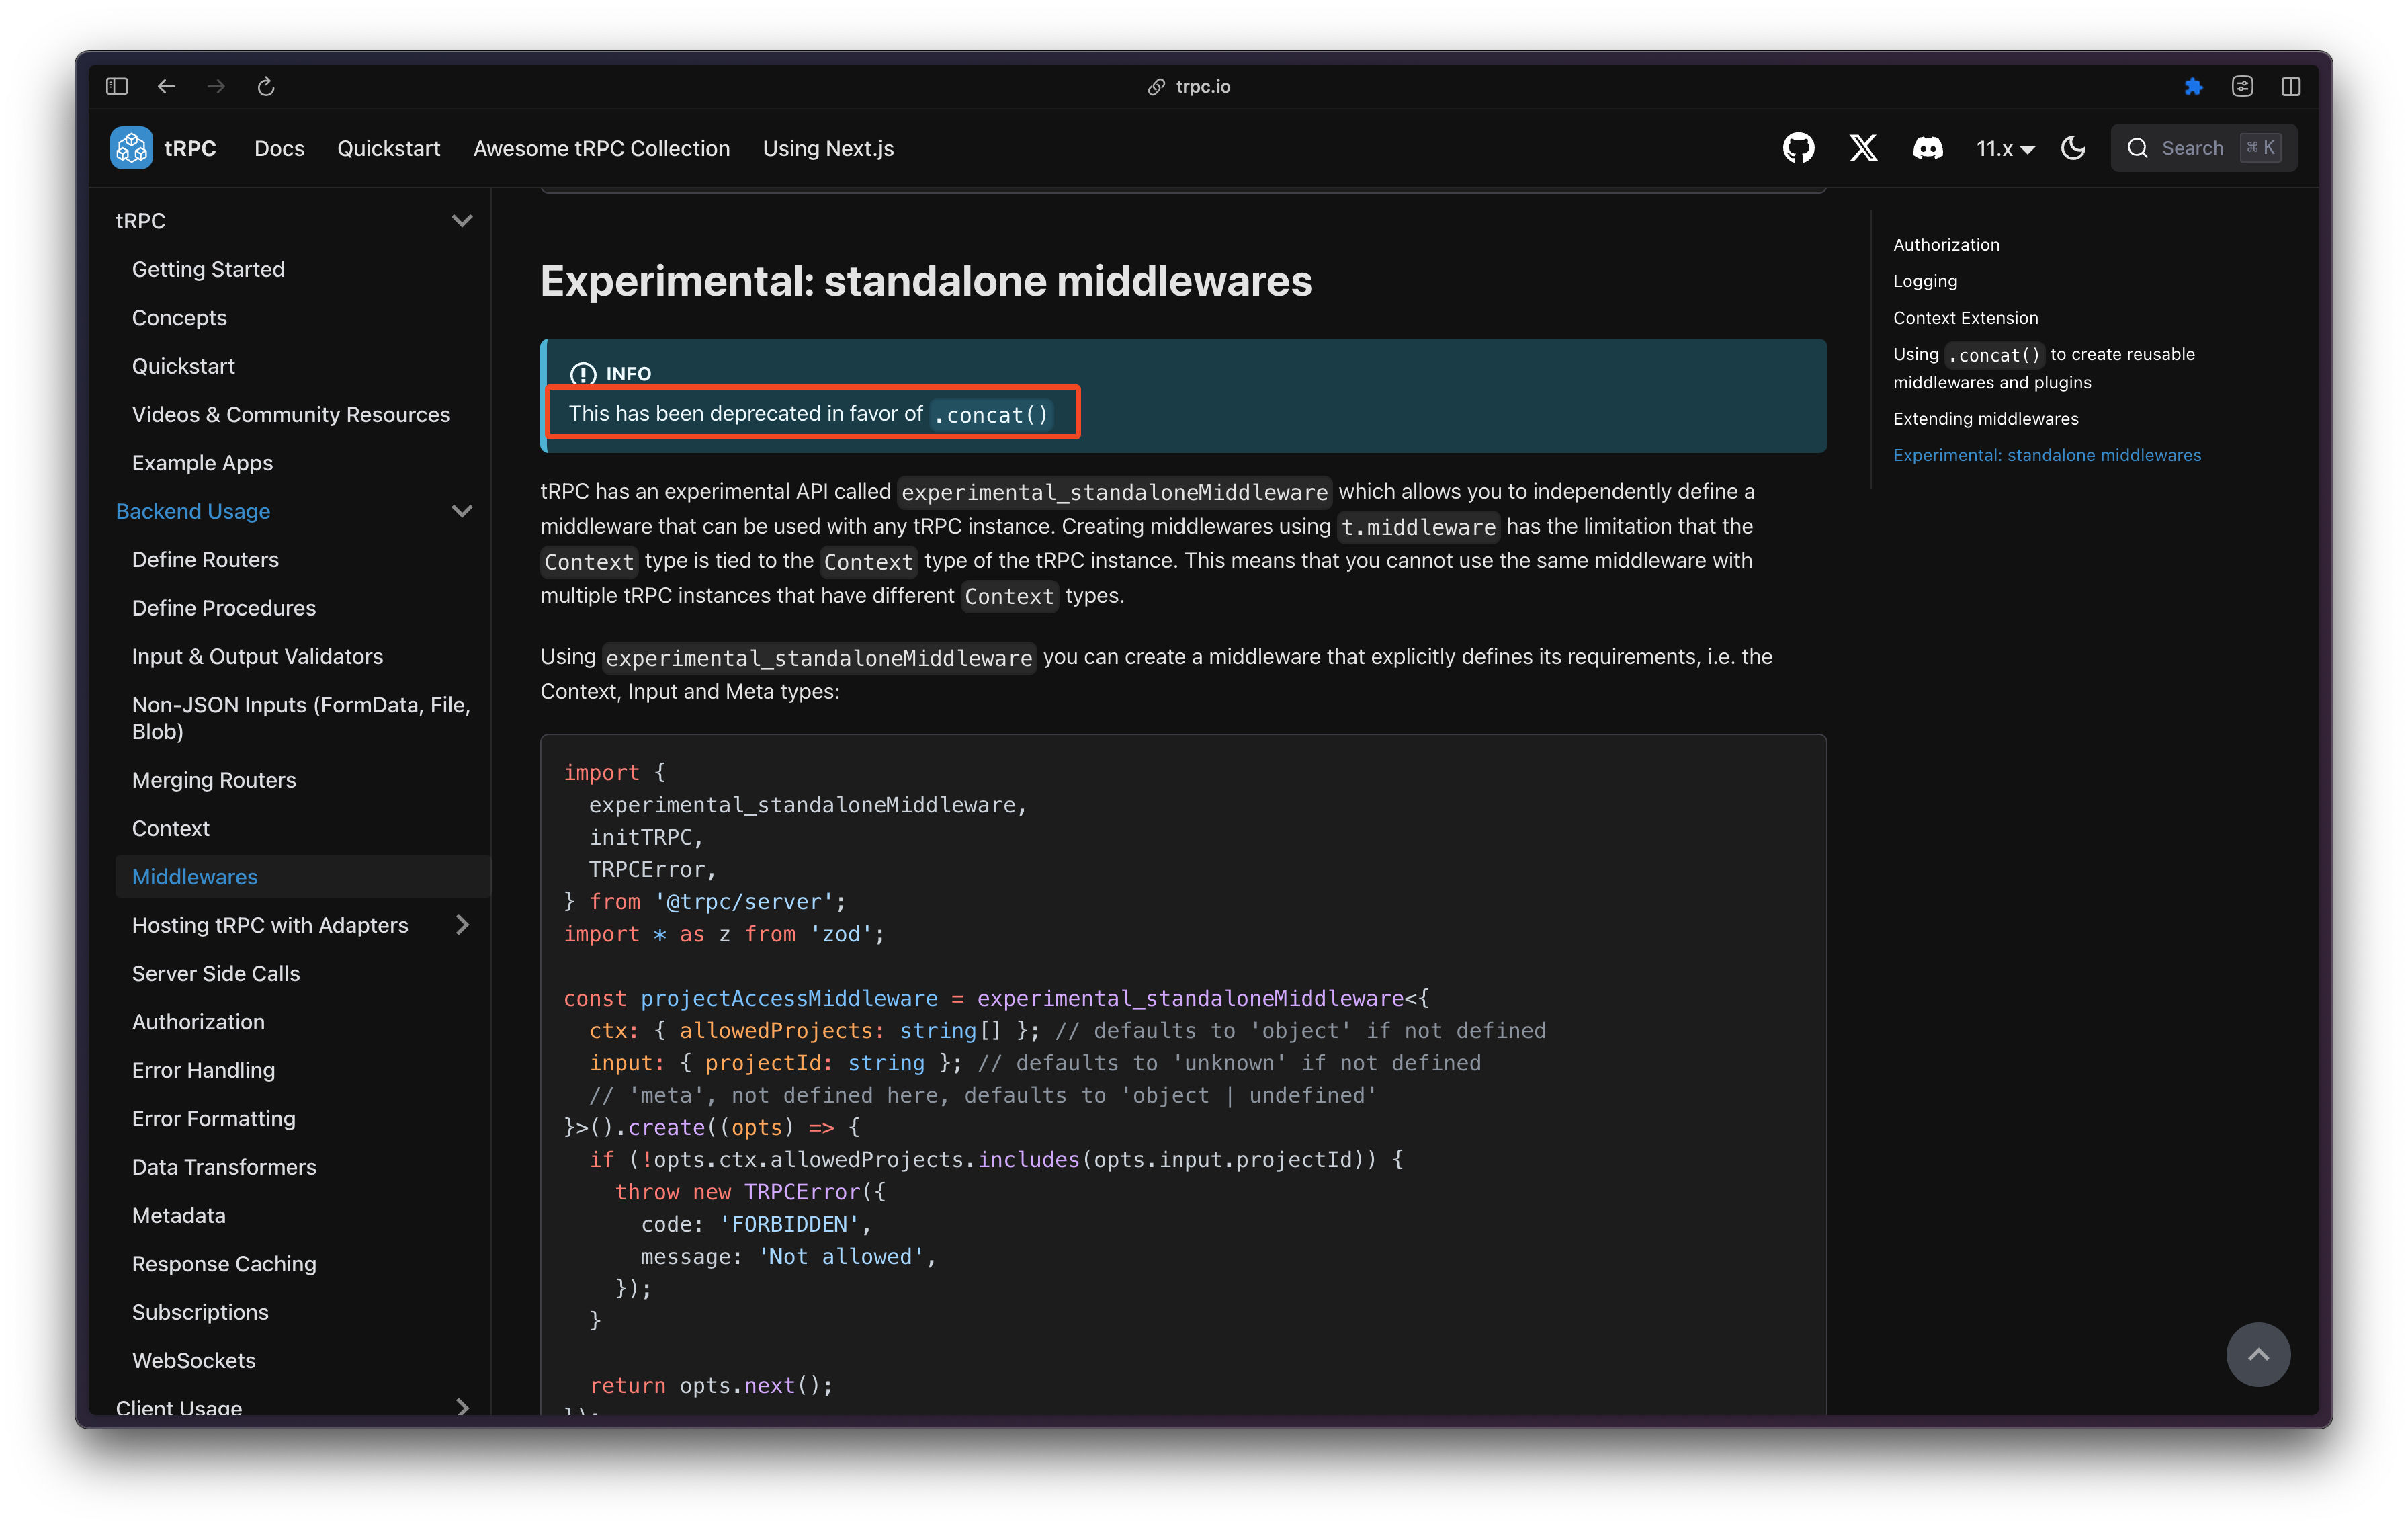Viewport: 2408px width, 1528px height.
Task: Open the Error Handling docs page
Action: click(203, 1070)
